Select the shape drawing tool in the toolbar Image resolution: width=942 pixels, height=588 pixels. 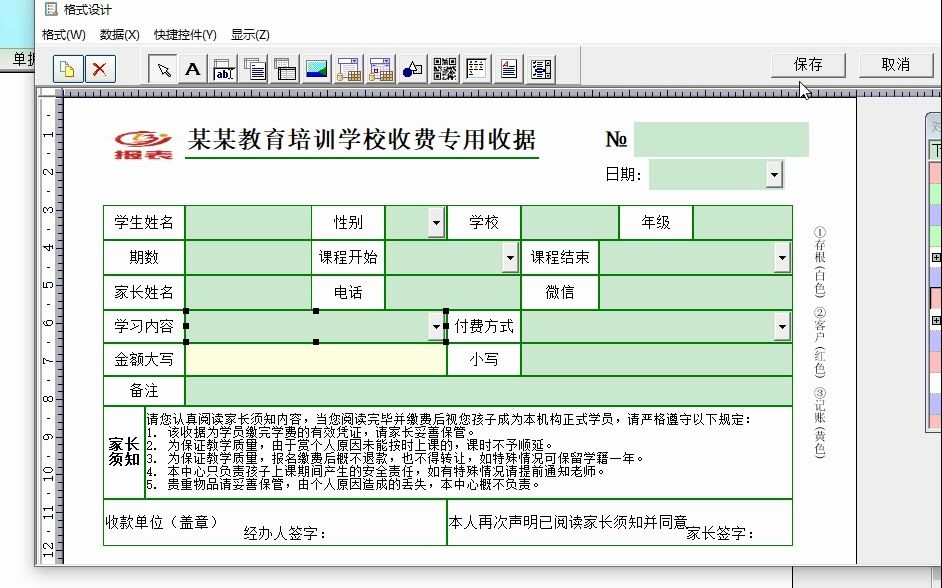click(x=411, y=68)
